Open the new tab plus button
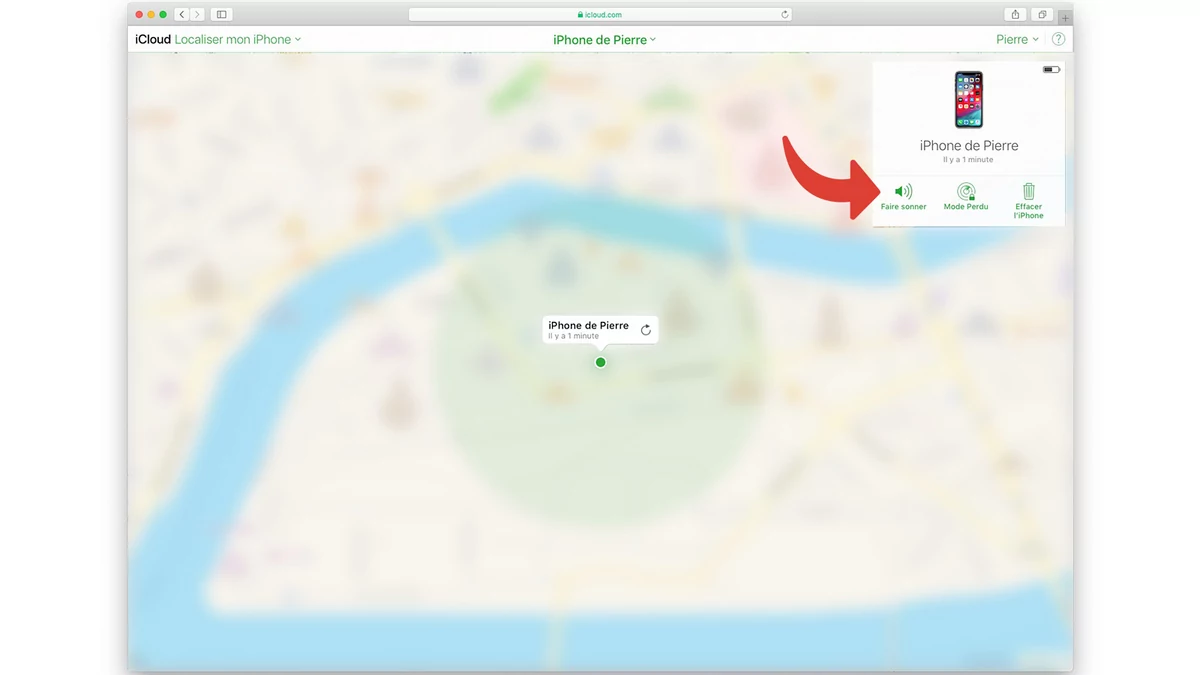Image resolution: width=1200 pixels, height=675 pixels. pos(1065,18)
